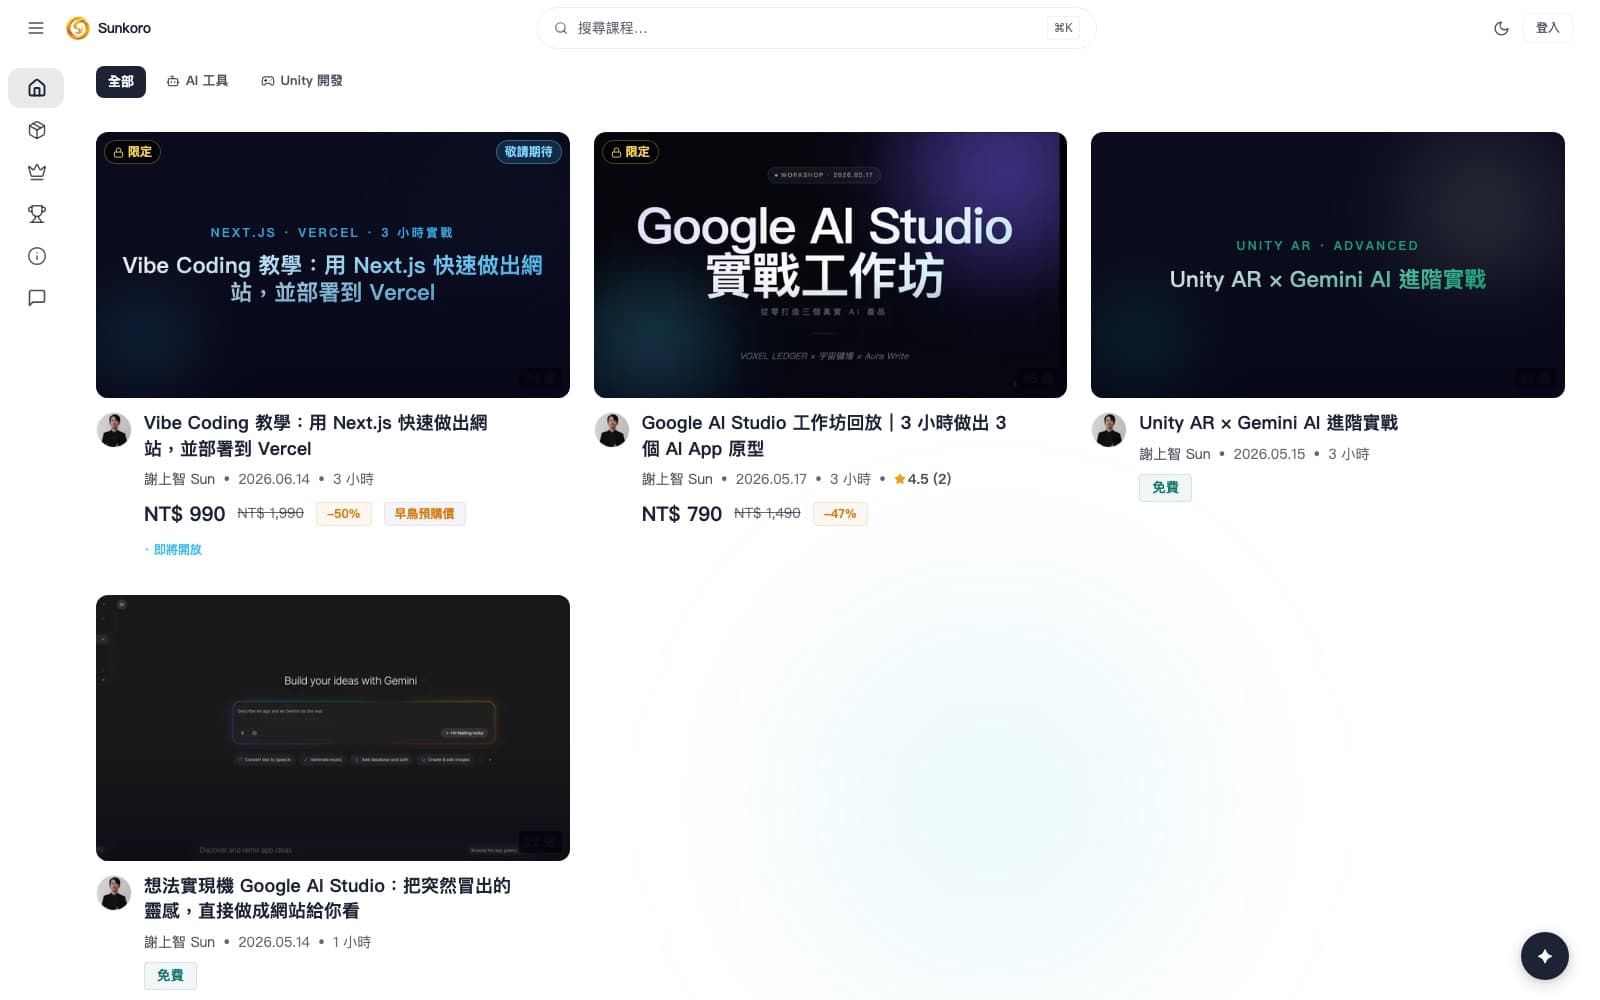This screenshot has height=1000, width=1600.
Task: Open the Vibe Coding 教學 course title
Action: point(316,436)
